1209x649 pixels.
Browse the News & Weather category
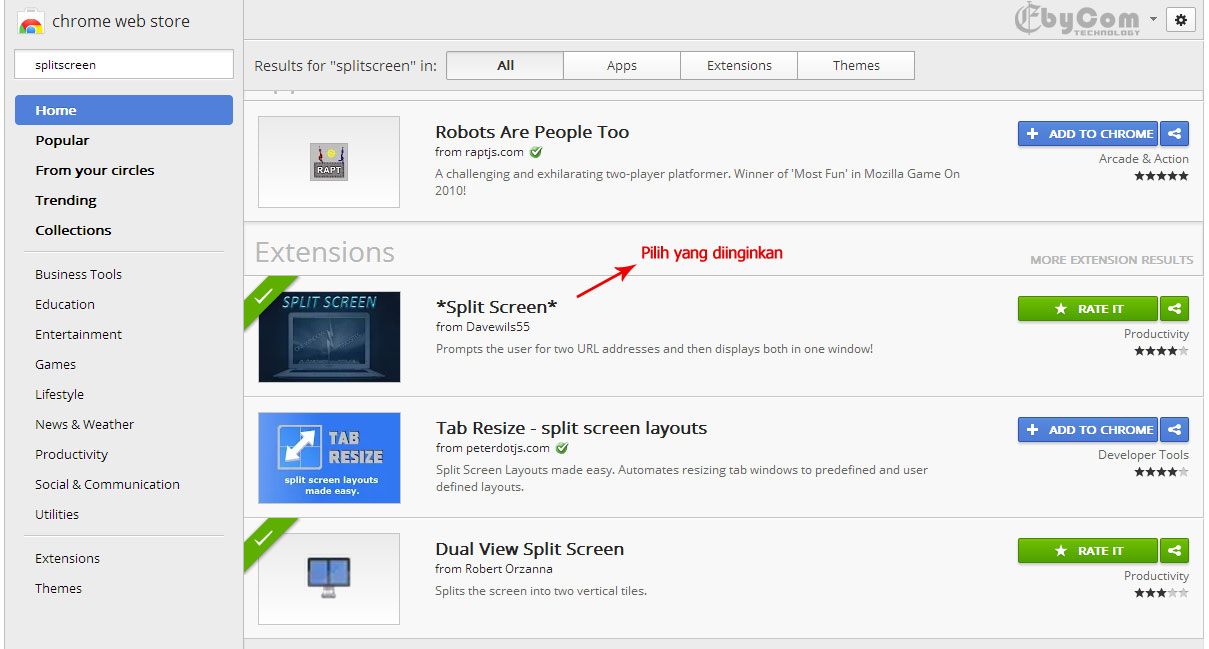pos(84,424)
